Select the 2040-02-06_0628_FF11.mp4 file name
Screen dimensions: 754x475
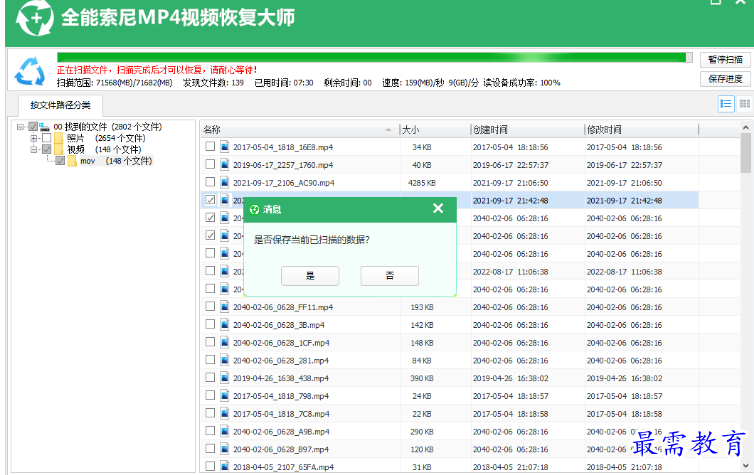coord(283,307)
